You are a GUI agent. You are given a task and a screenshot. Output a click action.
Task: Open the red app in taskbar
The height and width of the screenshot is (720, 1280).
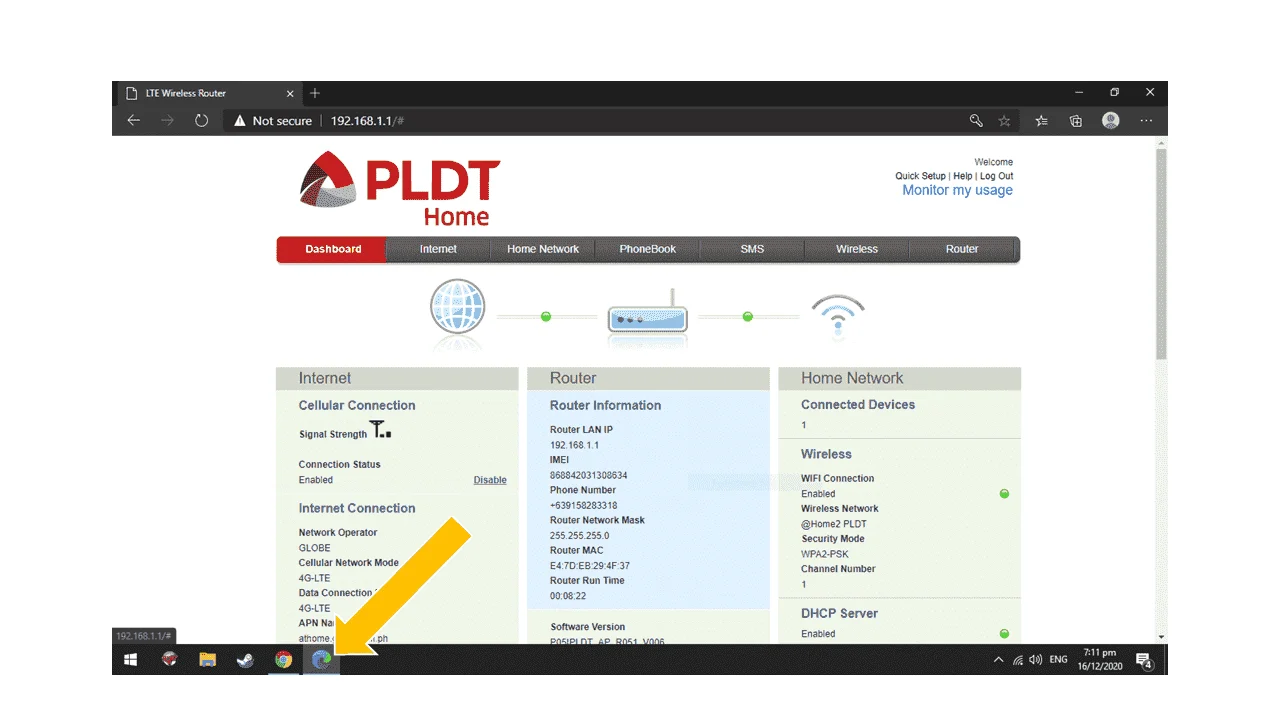pos(169,660)
